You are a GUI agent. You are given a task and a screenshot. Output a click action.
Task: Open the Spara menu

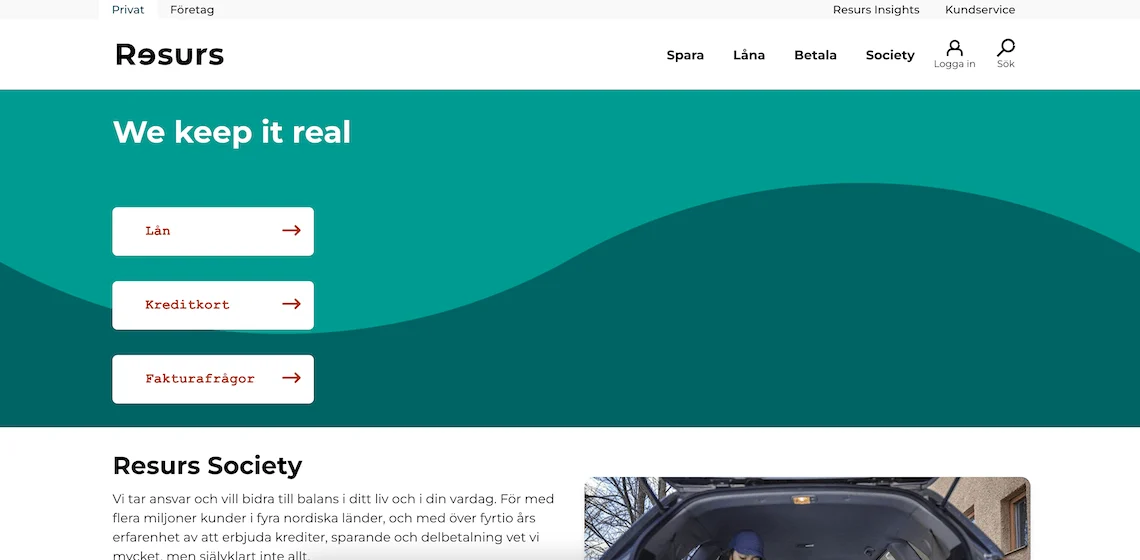click(x=685, y=55)
